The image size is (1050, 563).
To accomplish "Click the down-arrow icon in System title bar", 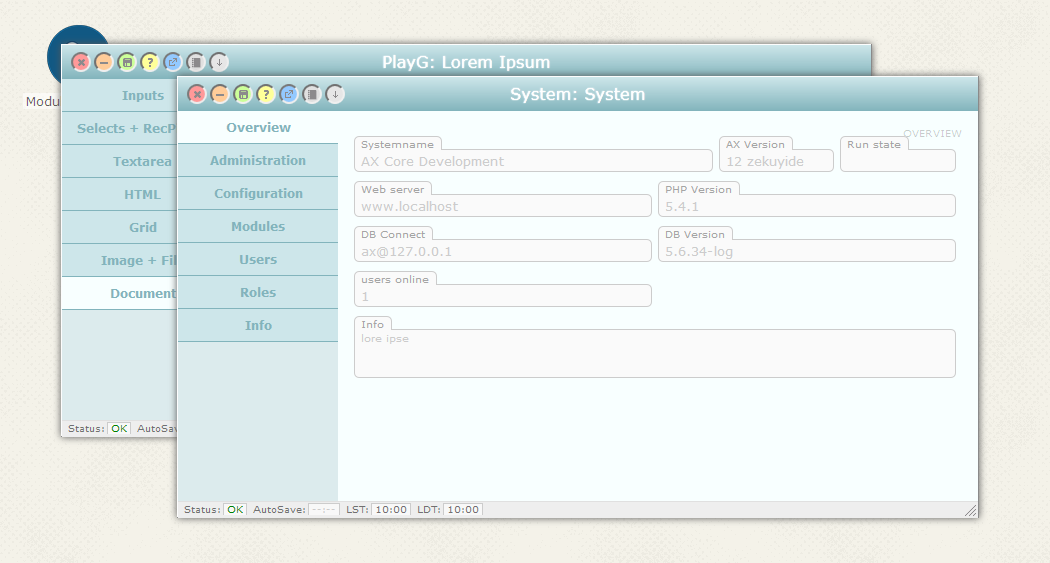I will (x=335, y=94).
